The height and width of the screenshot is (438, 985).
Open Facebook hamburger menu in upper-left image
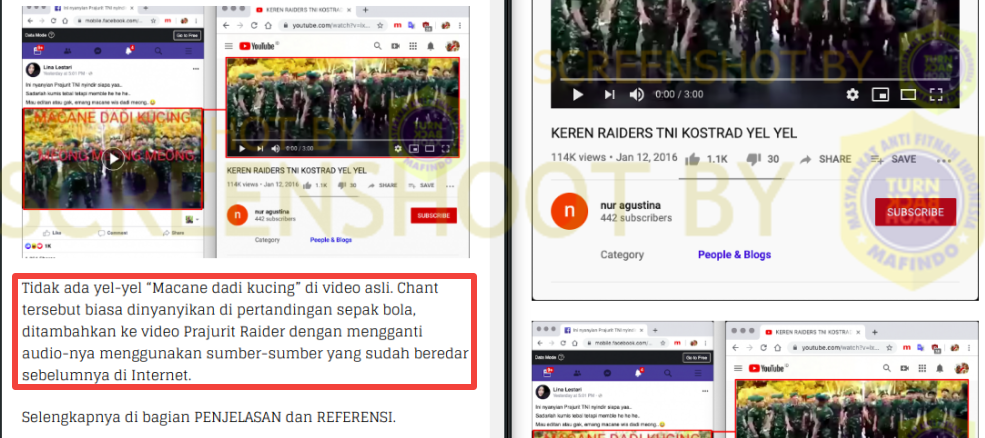[x=188, y=51]
